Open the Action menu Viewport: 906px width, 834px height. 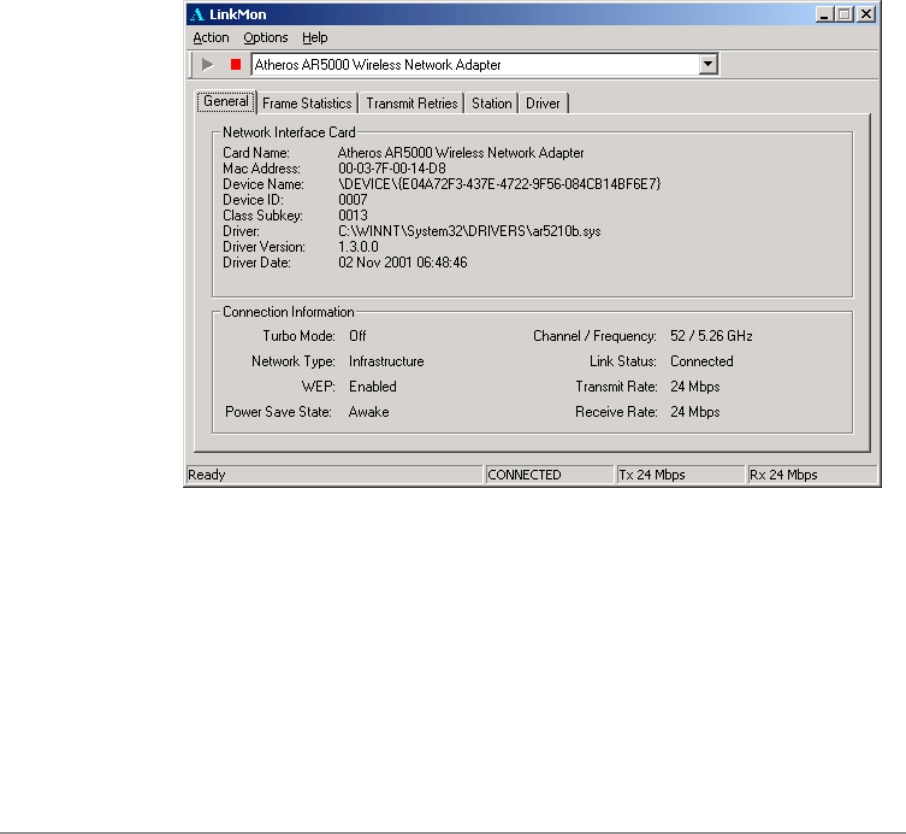point(211,38)
